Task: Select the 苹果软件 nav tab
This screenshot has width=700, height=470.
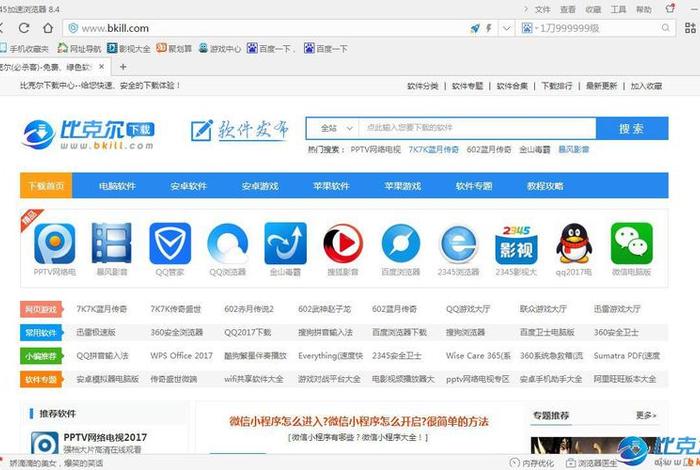Action: (x=331, y=186)
